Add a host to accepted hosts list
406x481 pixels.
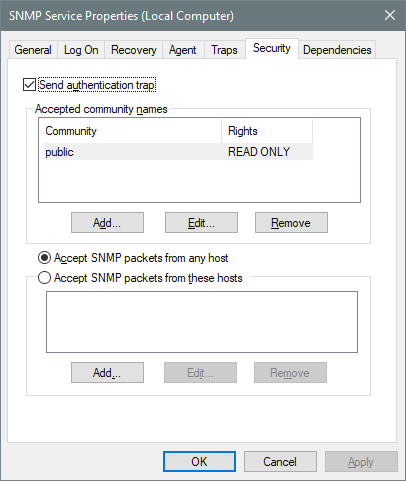click(x=107, y=372)
